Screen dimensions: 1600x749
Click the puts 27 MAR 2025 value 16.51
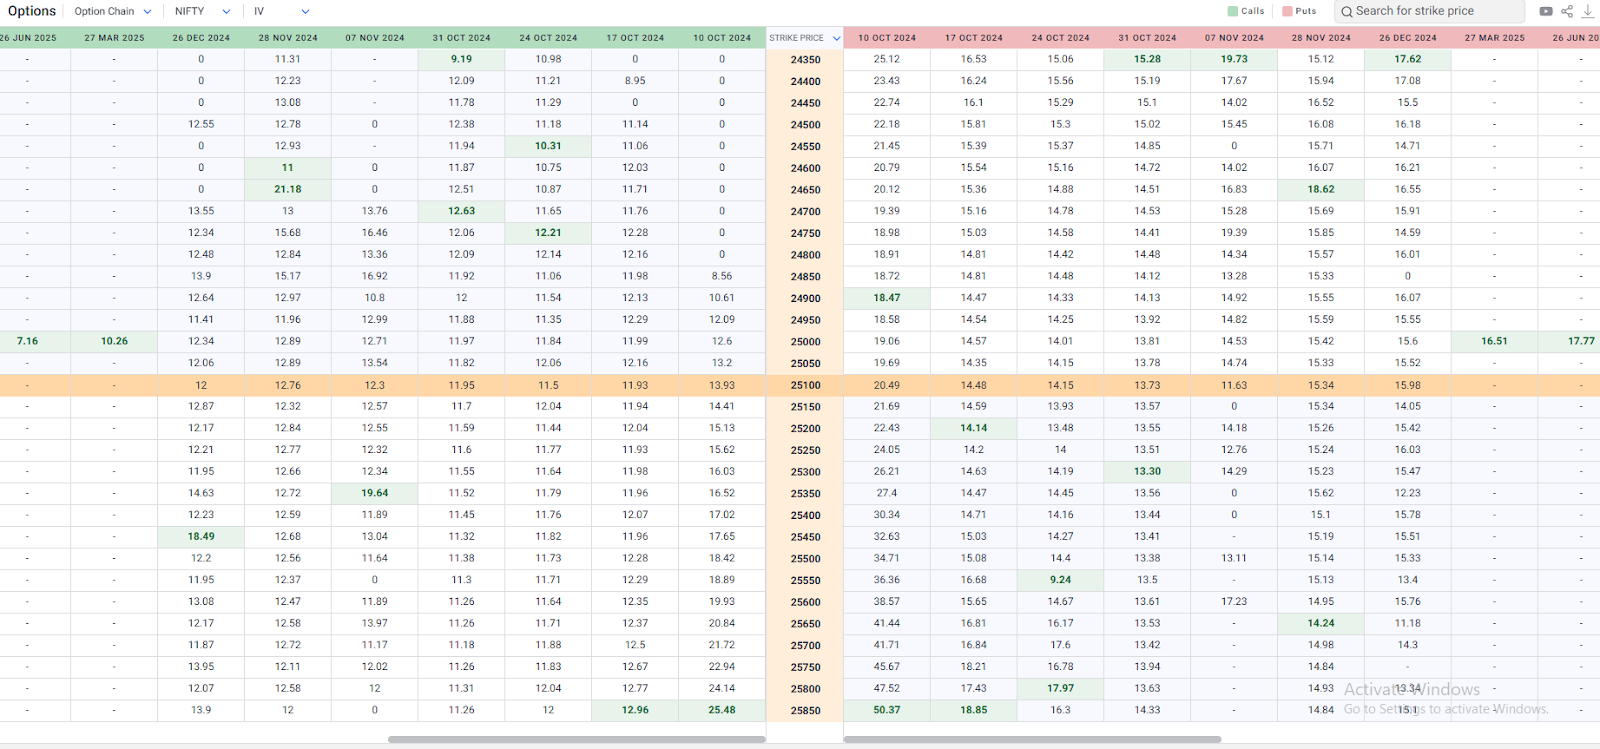tap(1494, 341)
